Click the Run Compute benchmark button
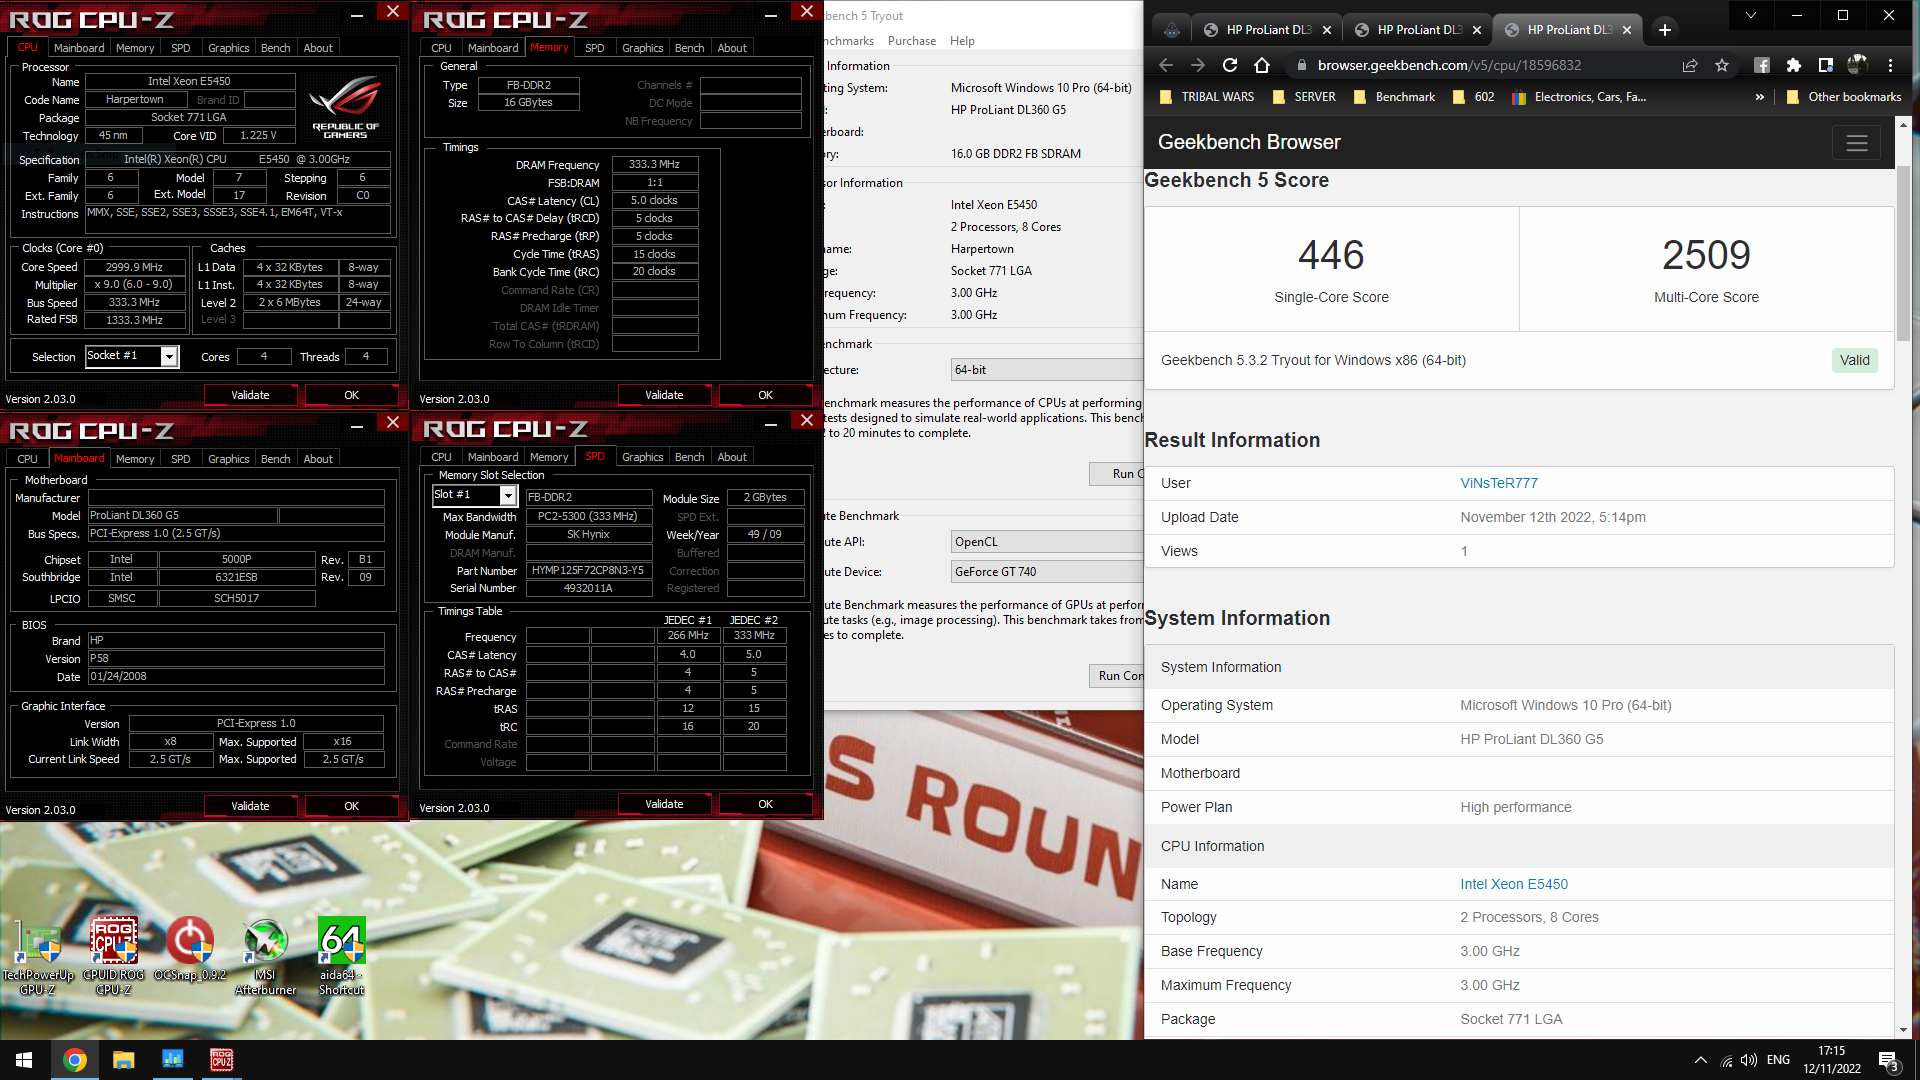Viewport: 1920px width, 1080px height. (x=1117, y=676)
